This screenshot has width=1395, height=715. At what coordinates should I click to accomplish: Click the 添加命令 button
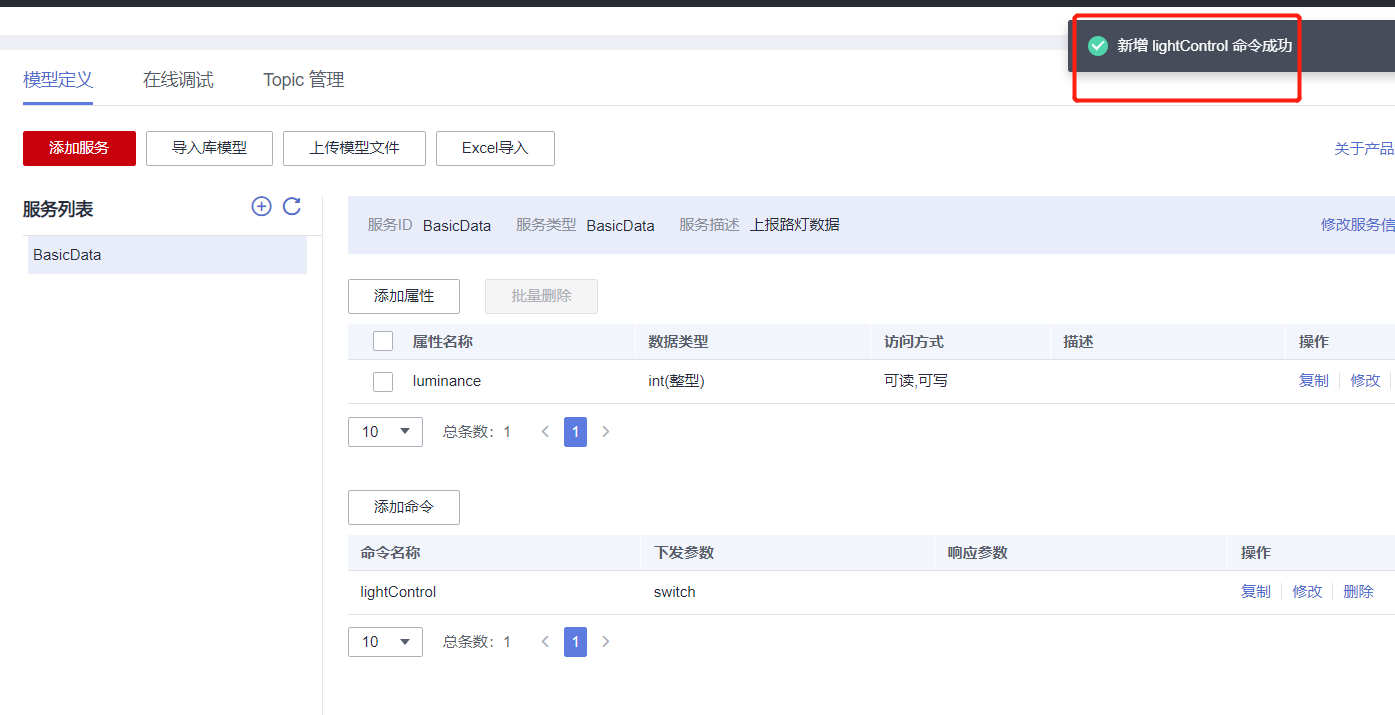click(x=404, y=507)
